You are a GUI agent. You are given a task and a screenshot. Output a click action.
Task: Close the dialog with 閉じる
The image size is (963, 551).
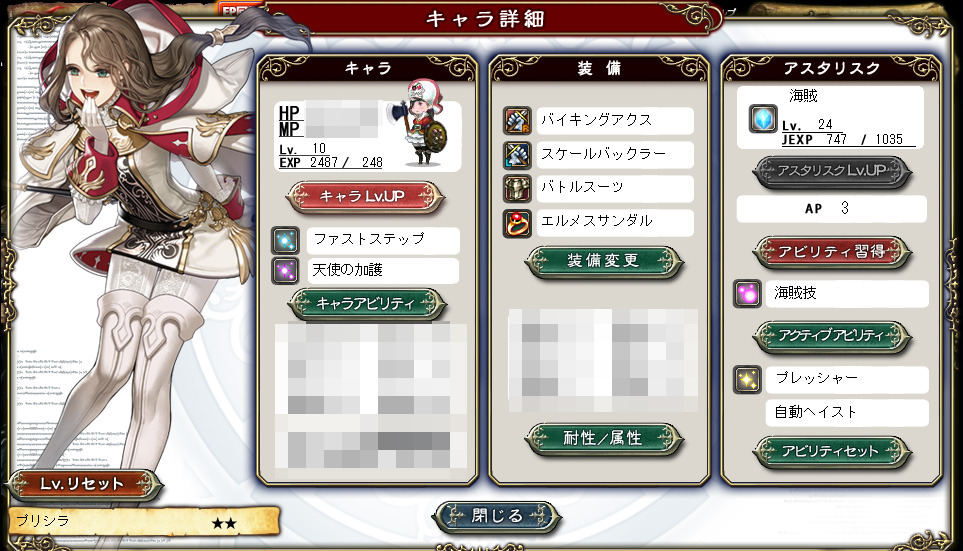pyautogui.click(x=497, y=516)
